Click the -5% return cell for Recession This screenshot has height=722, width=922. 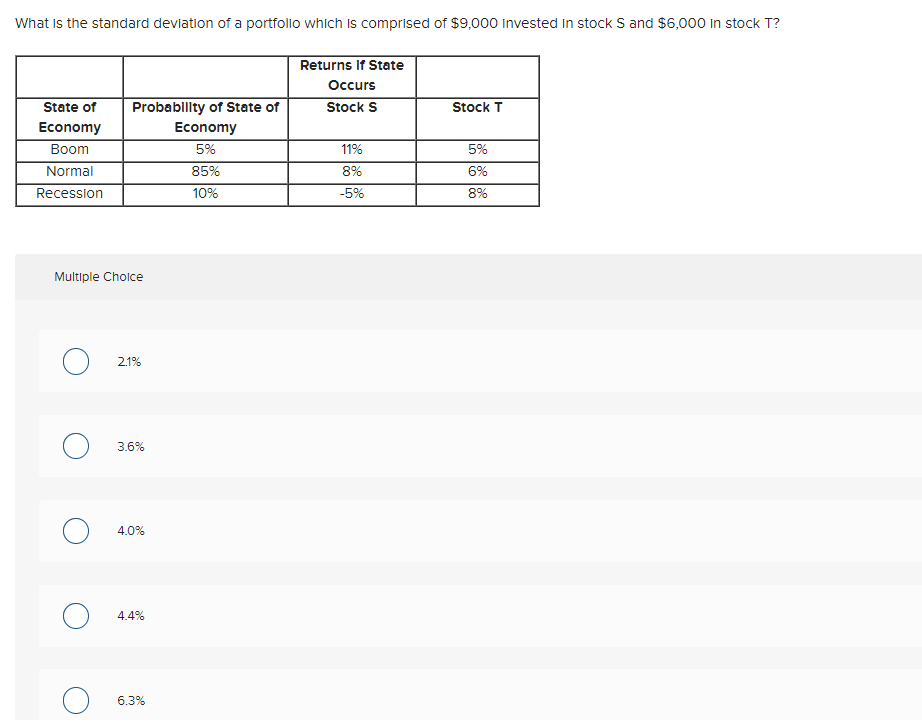352,193
